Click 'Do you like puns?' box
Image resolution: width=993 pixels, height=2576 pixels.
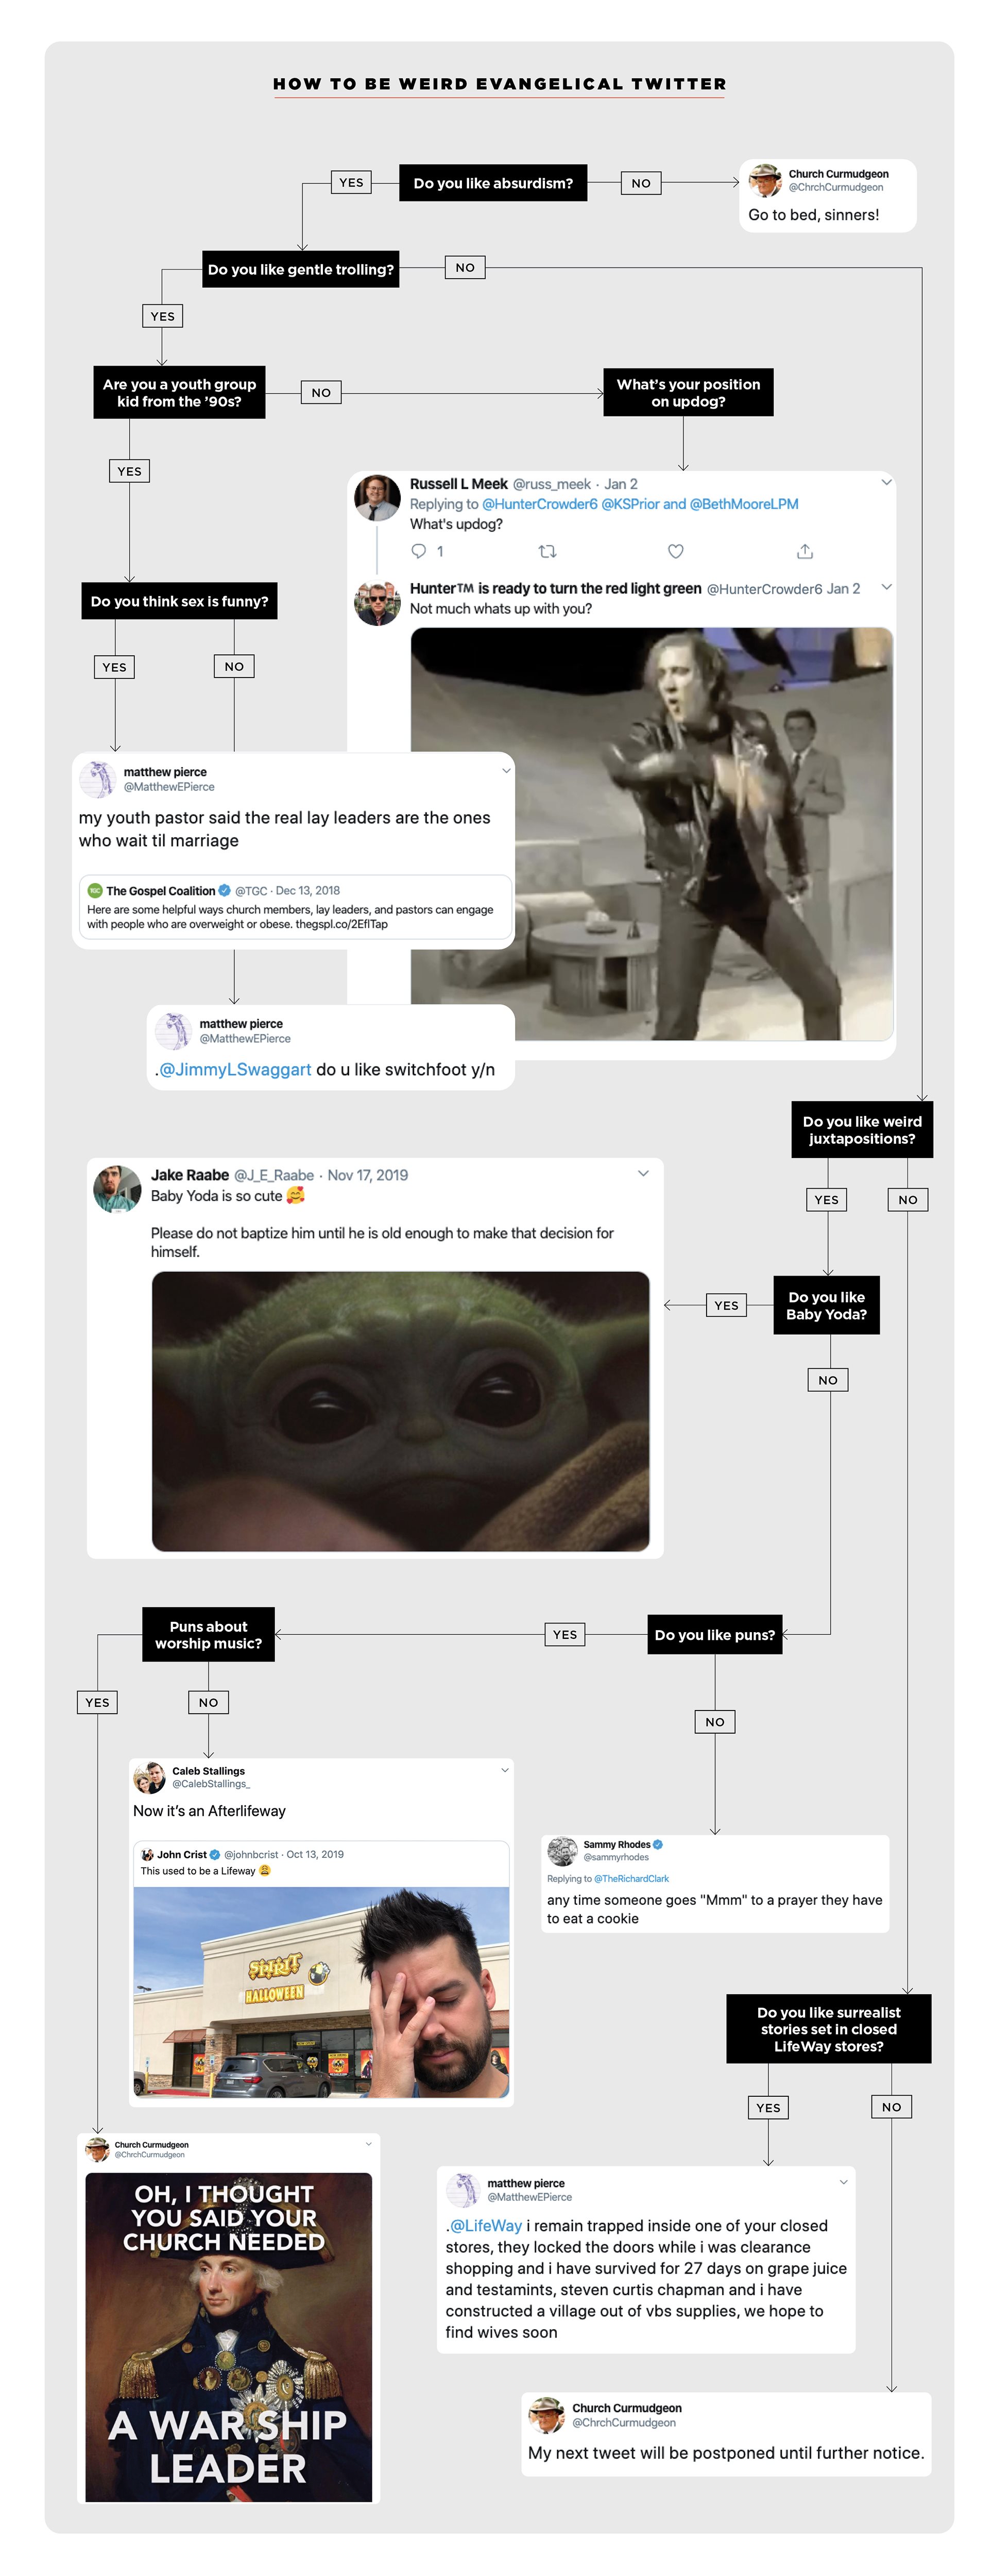click(715, 1635)
